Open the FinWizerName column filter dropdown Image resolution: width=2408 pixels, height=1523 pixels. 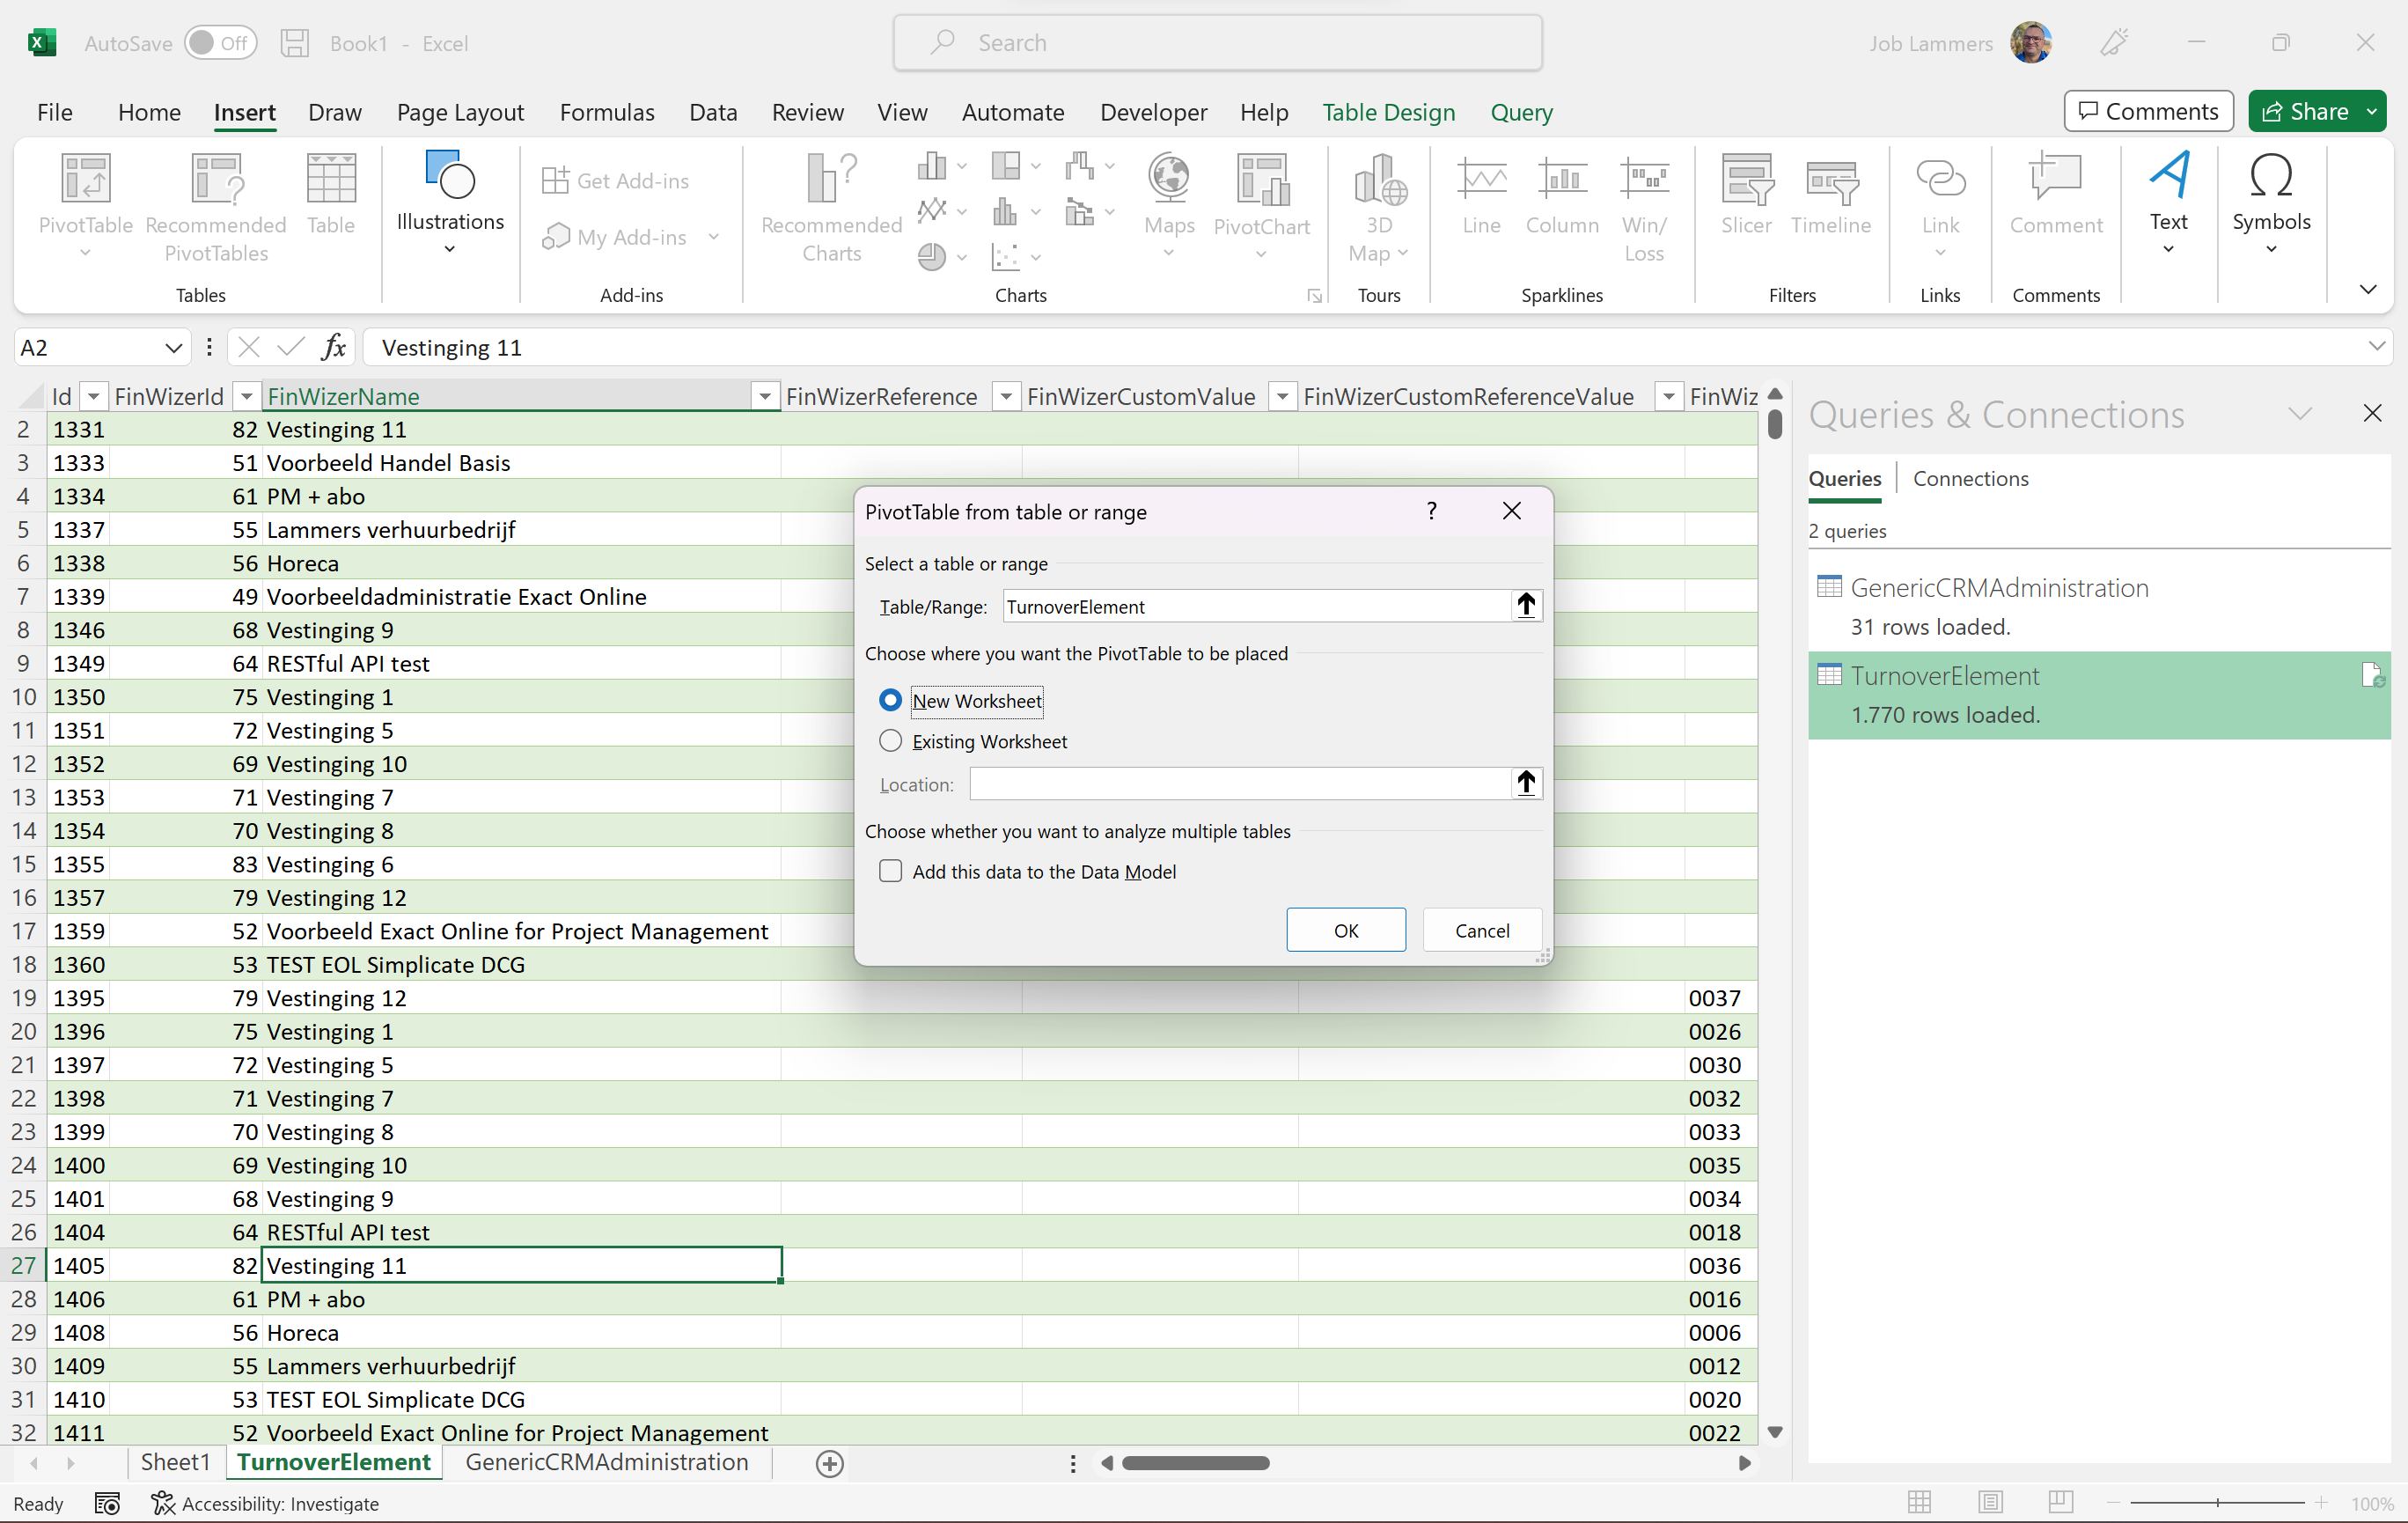pos(764,397)
